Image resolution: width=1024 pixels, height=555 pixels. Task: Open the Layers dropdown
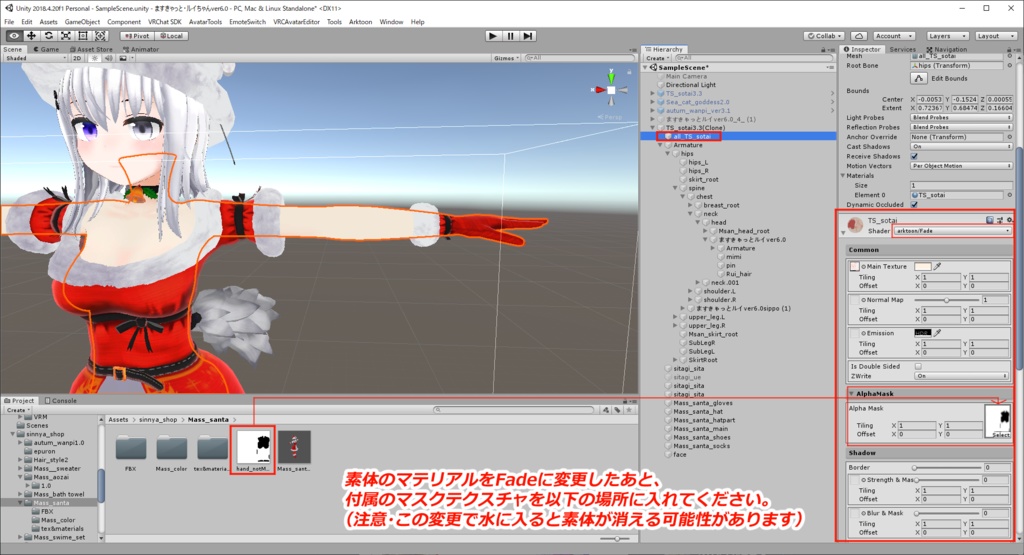click(946, 36)
